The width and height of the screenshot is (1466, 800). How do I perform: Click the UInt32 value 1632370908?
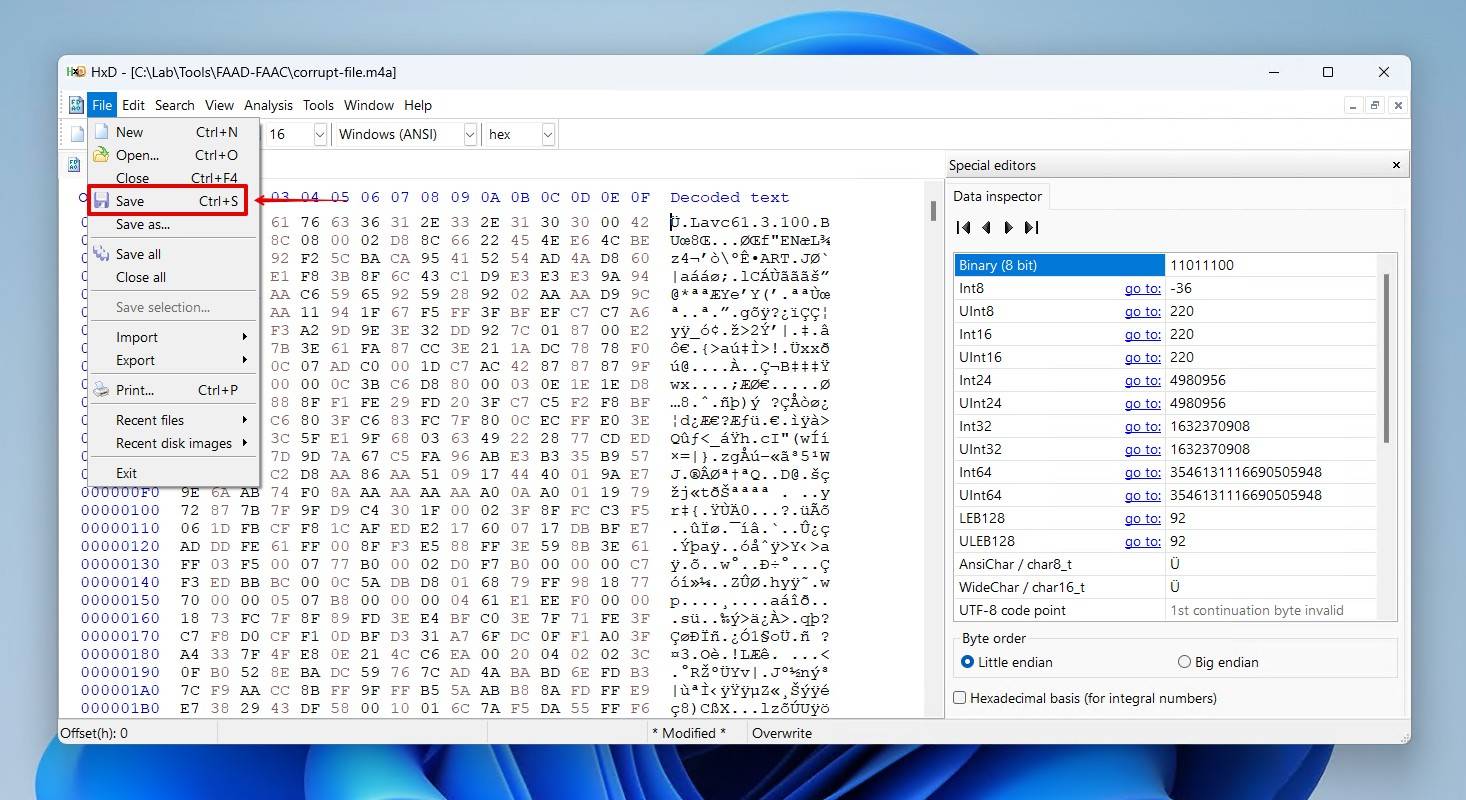point(1210,449)
